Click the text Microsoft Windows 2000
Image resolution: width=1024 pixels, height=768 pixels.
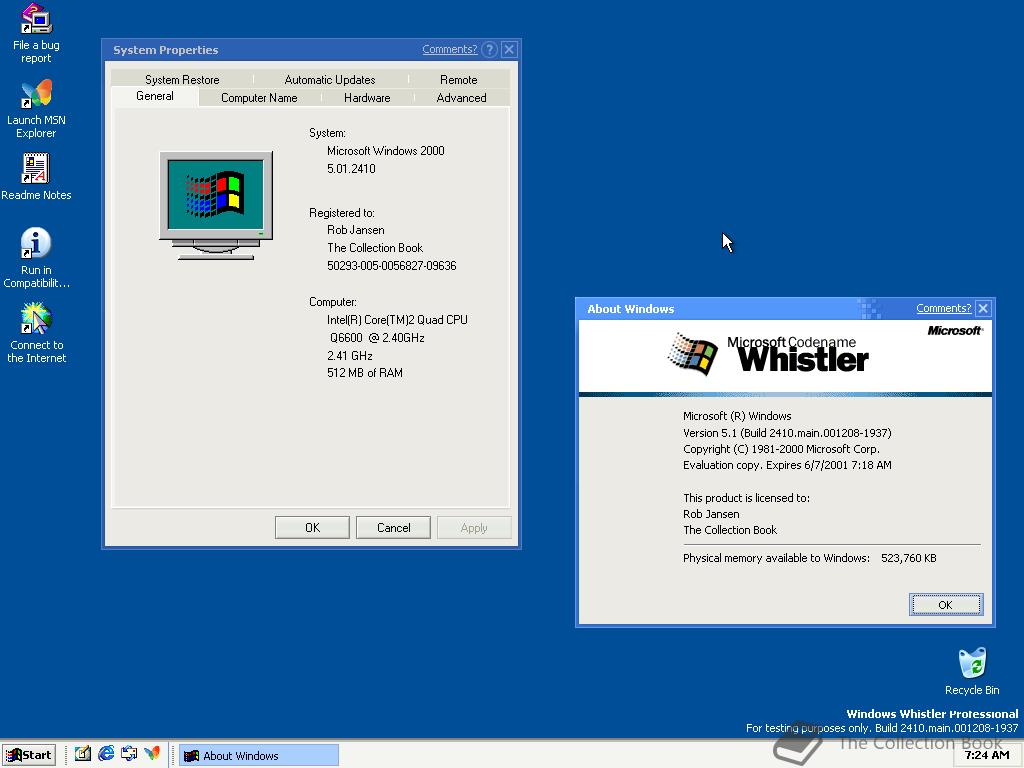386,151
